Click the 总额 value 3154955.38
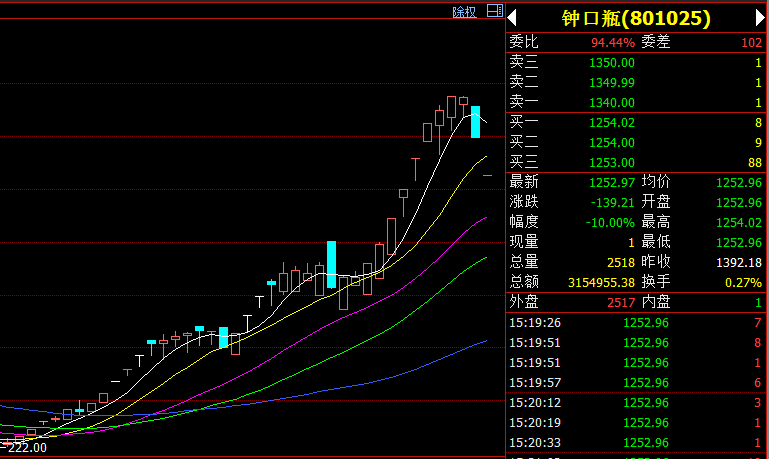The width and height of the screenshot is (769, 459). point(601,283)
